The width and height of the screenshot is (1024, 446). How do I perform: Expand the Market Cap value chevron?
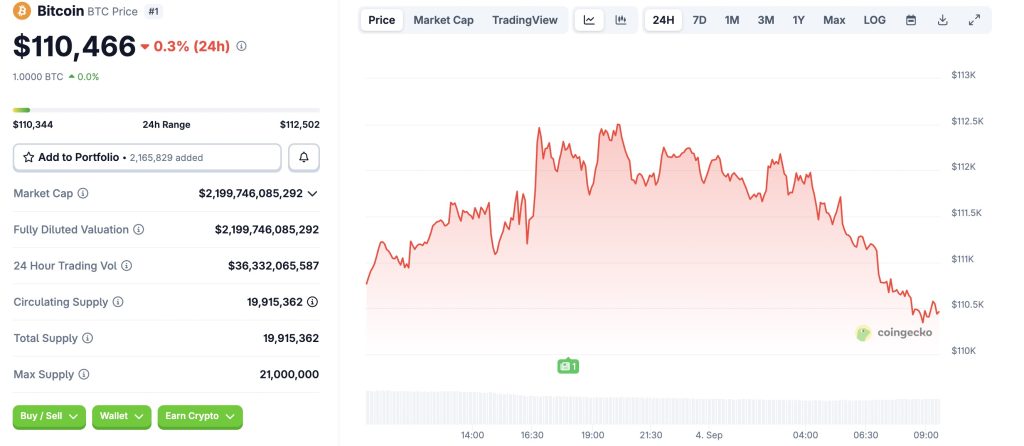(x=312, y=193)
